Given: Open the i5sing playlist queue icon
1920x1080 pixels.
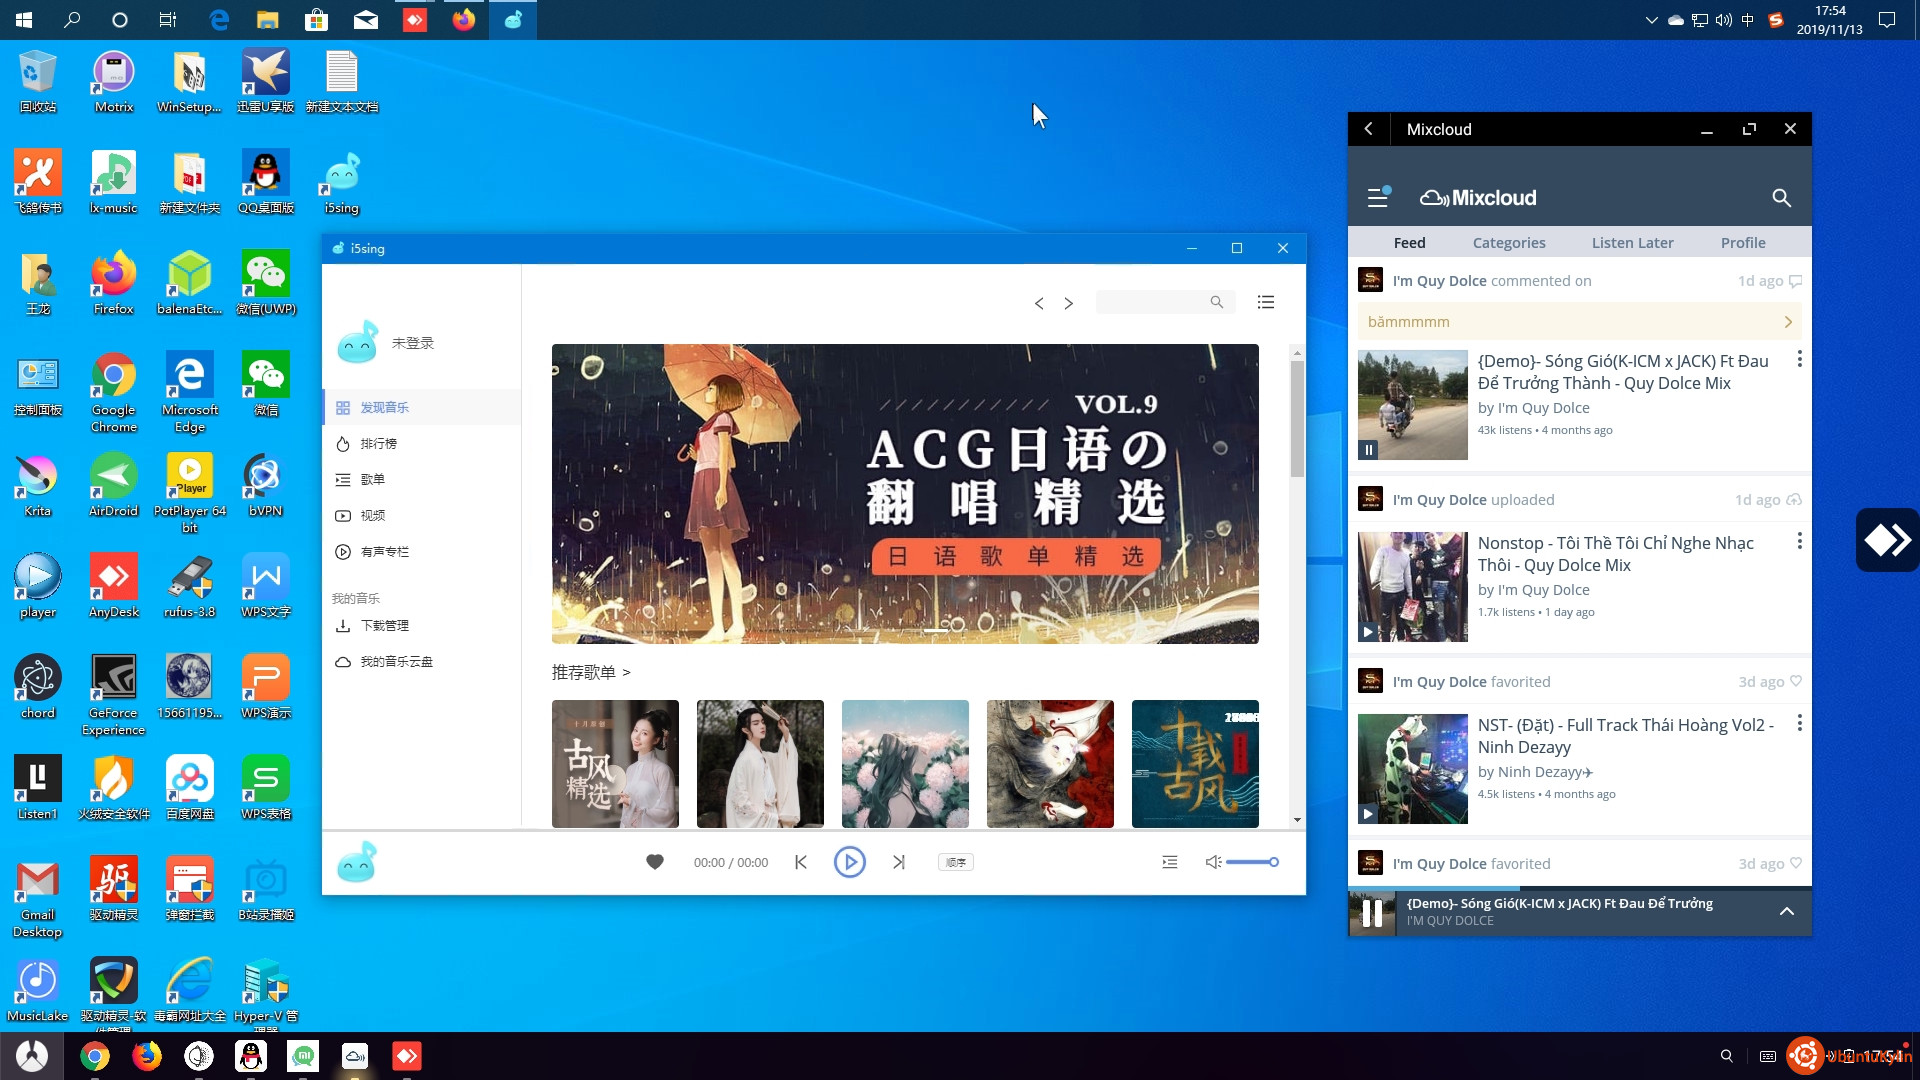Looking at the screenshot, I should point(1169,862).
